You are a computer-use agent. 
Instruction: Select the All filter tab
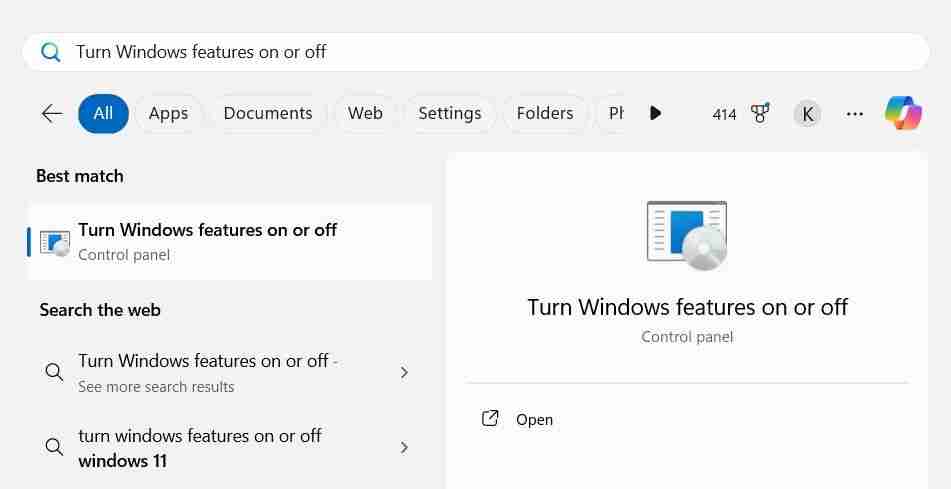click(x=103, y=113)
